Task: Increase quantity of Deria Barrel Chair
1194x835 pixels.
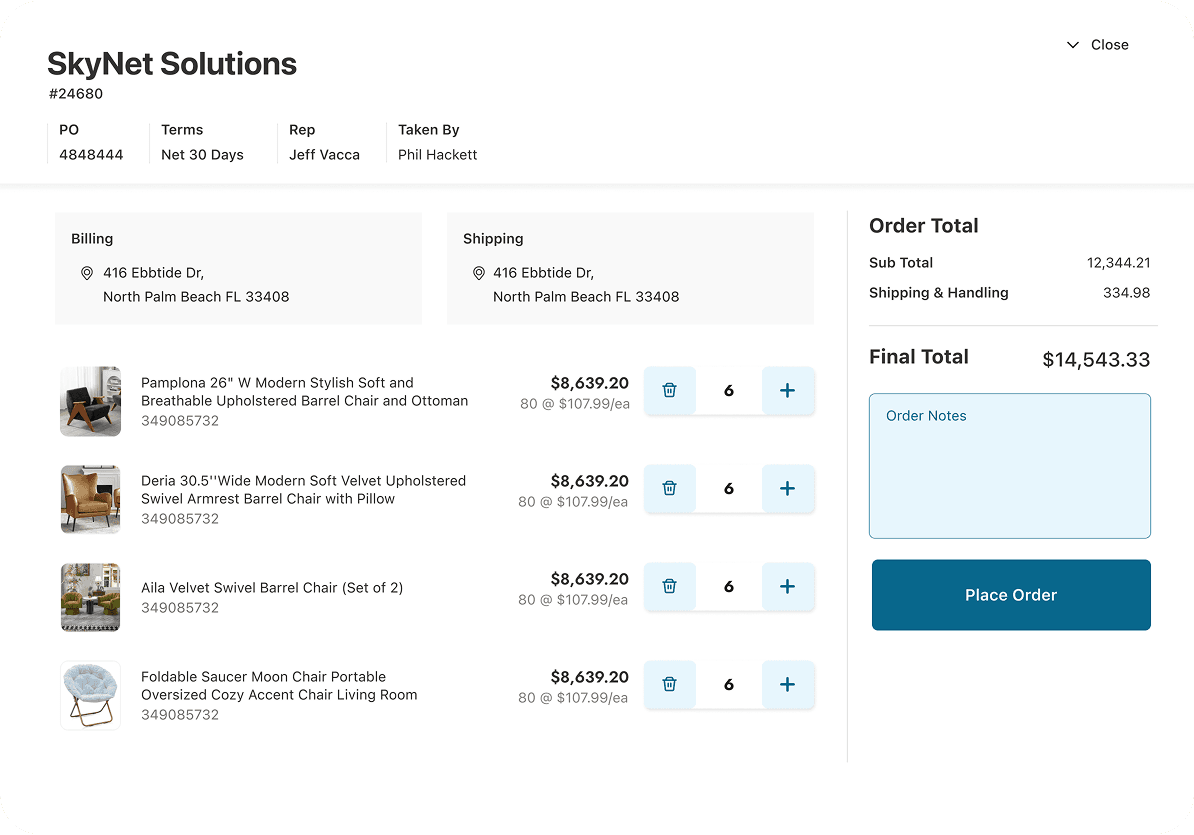Action: tap(787, 489)
